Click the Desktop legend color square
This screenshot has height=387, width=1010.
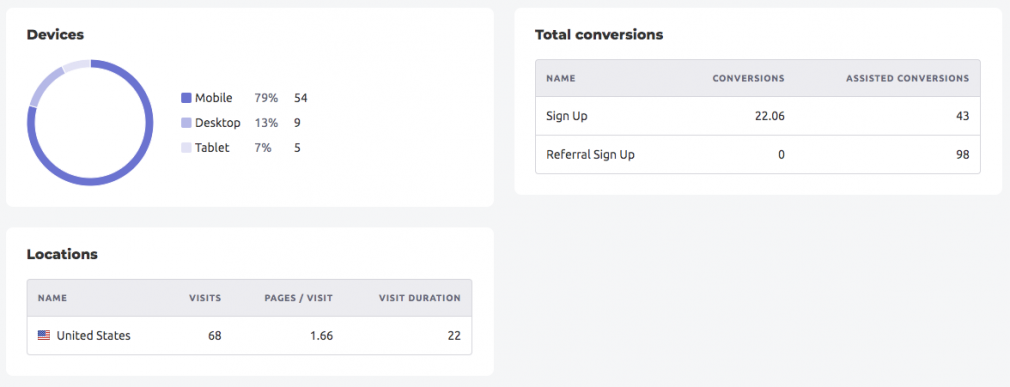click(x=186, y=122)
